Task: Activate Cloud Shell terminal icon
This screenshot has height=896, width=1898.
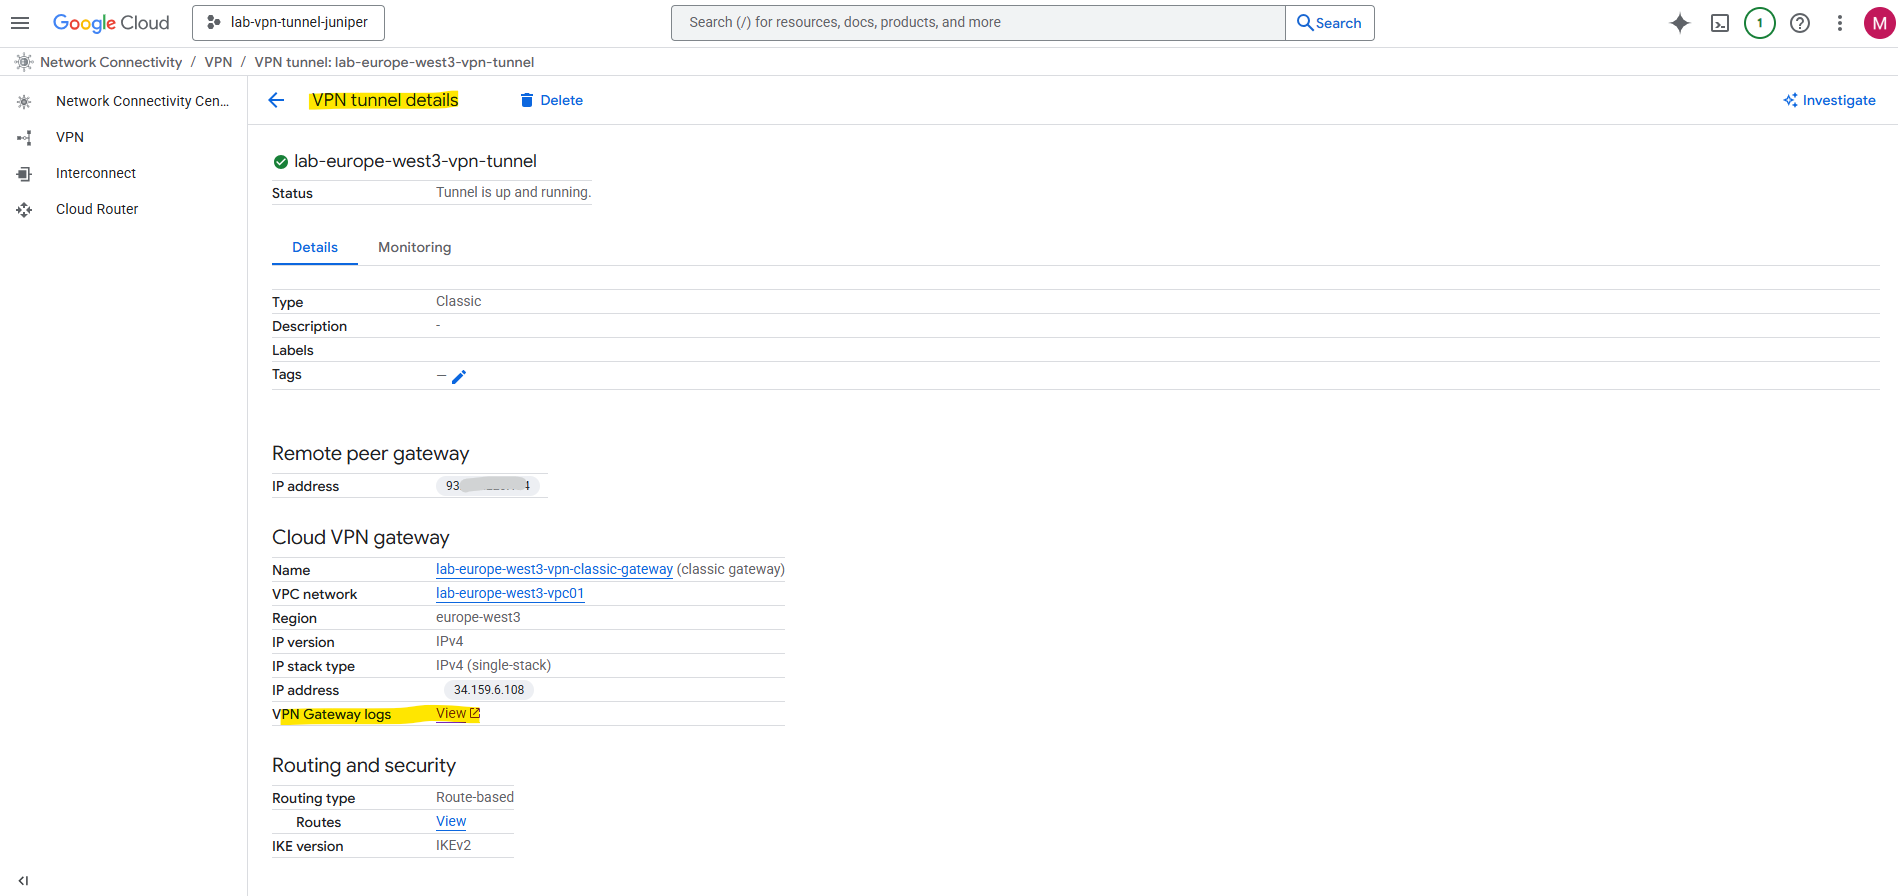Action: [x=1720, y=23]
